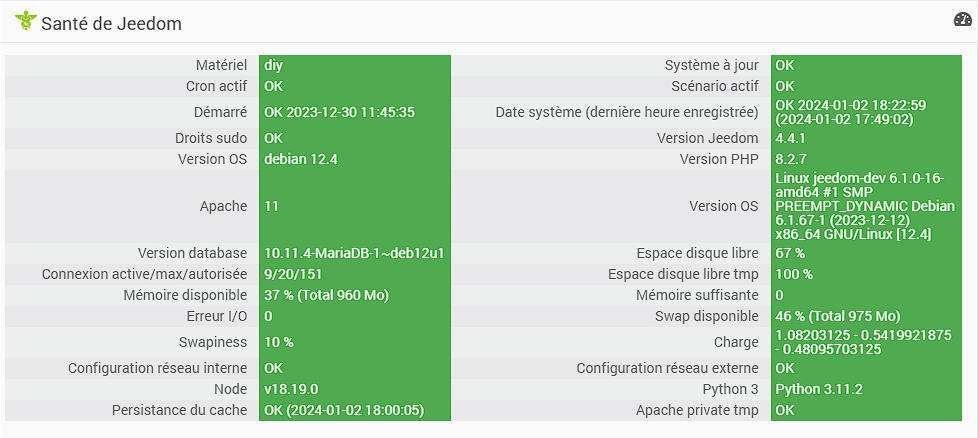This screenshot has height=438, width=978.
Task: Select the Linux jeedom-dev kernel description
Action: (865, 206)
